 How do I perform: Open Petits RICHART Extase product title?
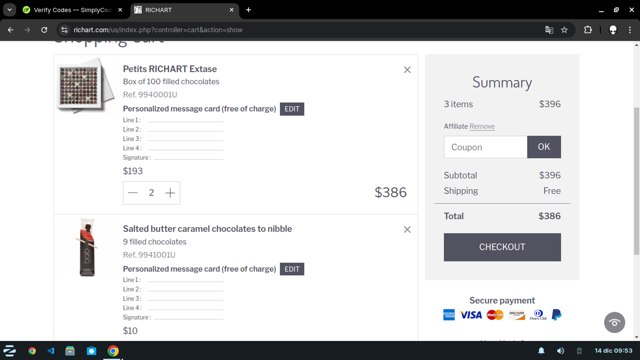click(170, 69)
